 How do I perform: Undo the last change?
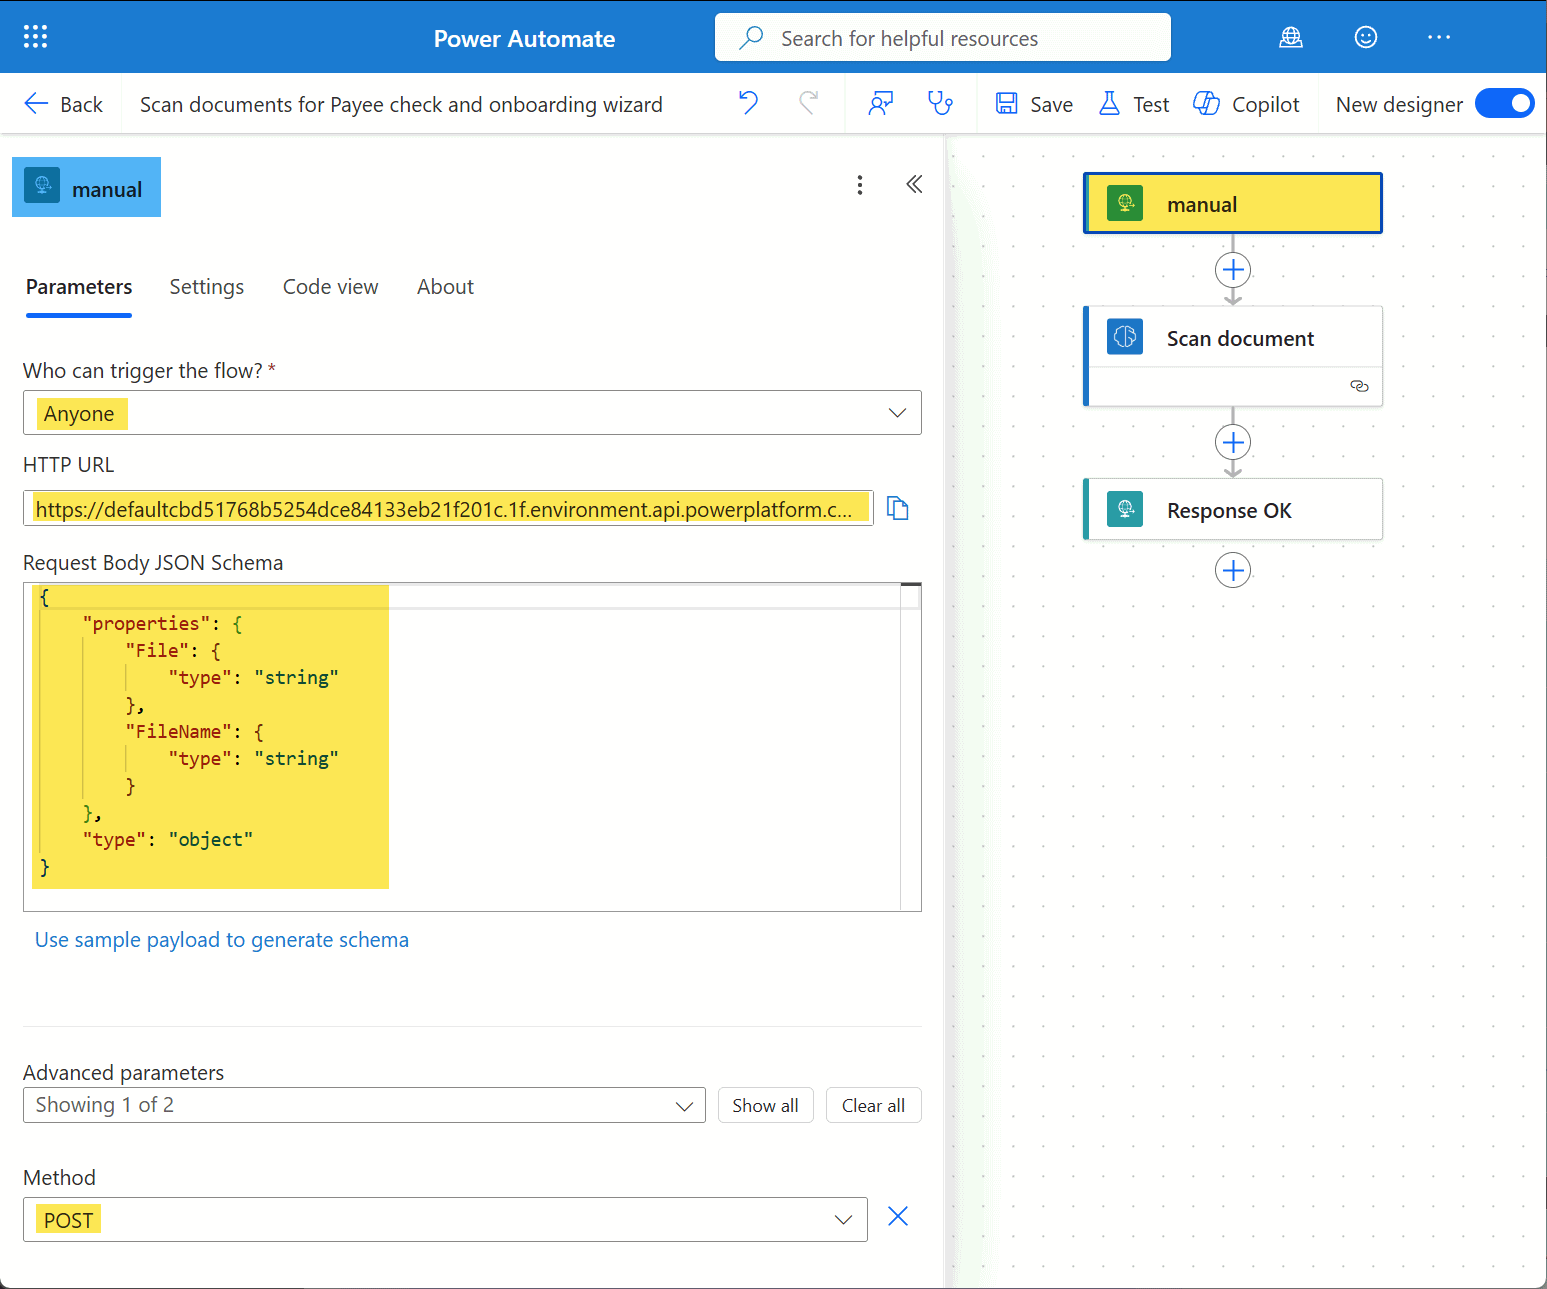tap(748, 103)
